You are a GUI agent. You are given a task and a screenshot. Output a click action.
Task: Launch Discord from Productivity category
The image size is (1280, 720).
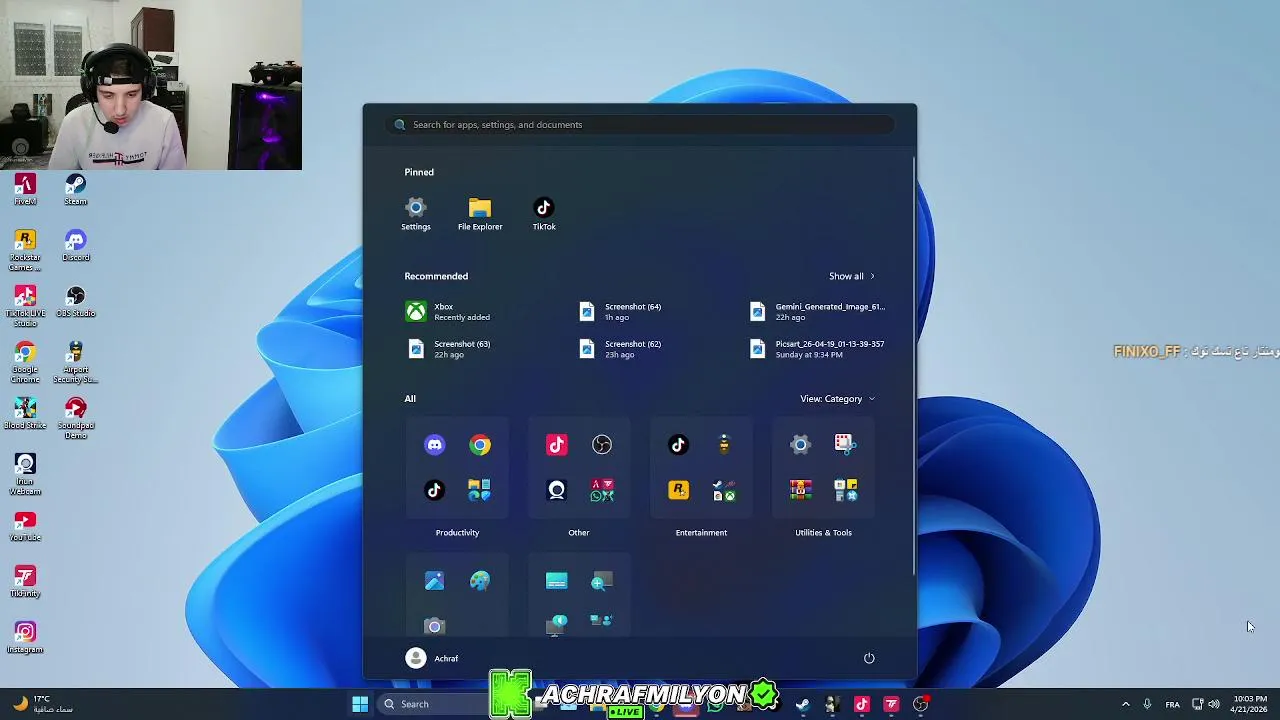tap(434, 445)
